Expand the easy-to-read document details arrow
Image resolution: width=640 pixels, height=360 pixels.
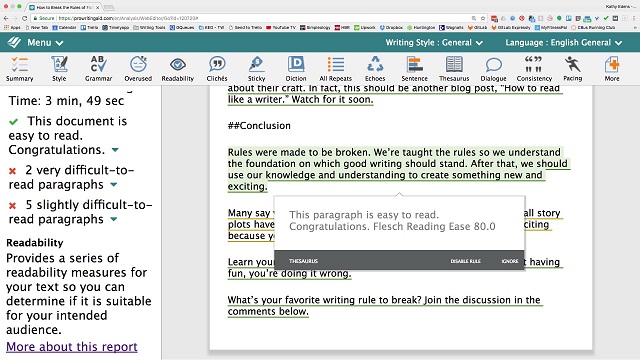[115, 150]
